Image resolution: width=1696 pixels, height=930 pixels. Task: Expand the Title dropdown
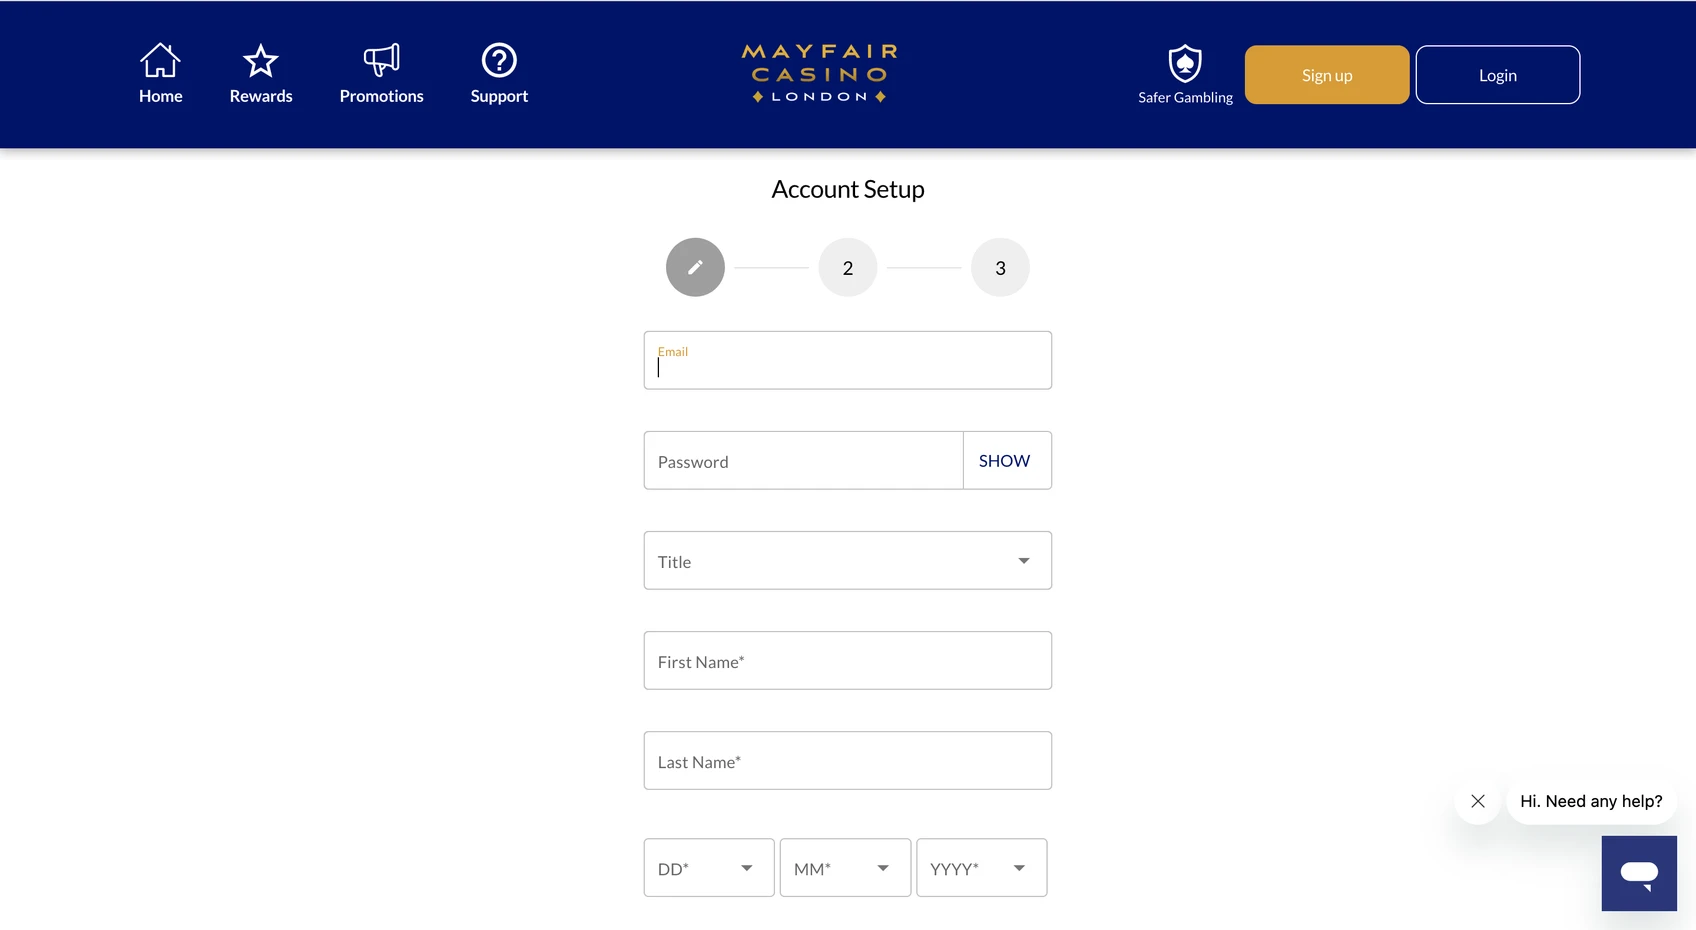pos(848,560)
